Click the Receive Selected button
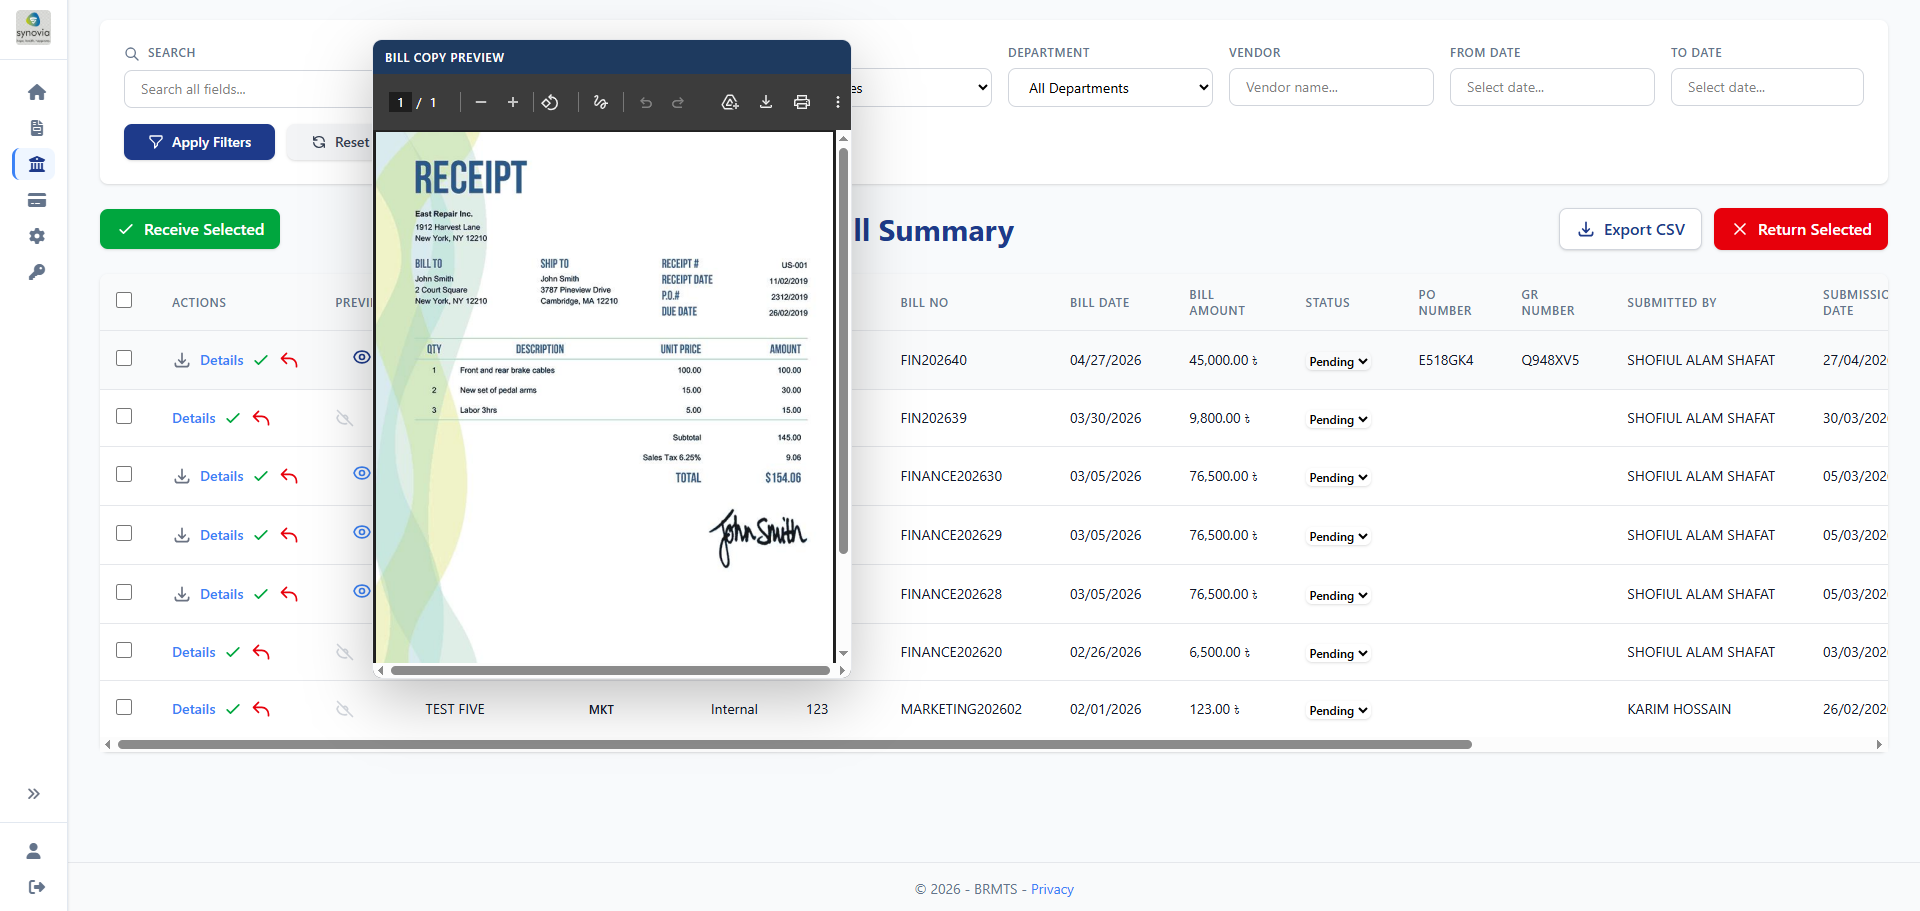1920x911 pixels. (x=190, y=229)
